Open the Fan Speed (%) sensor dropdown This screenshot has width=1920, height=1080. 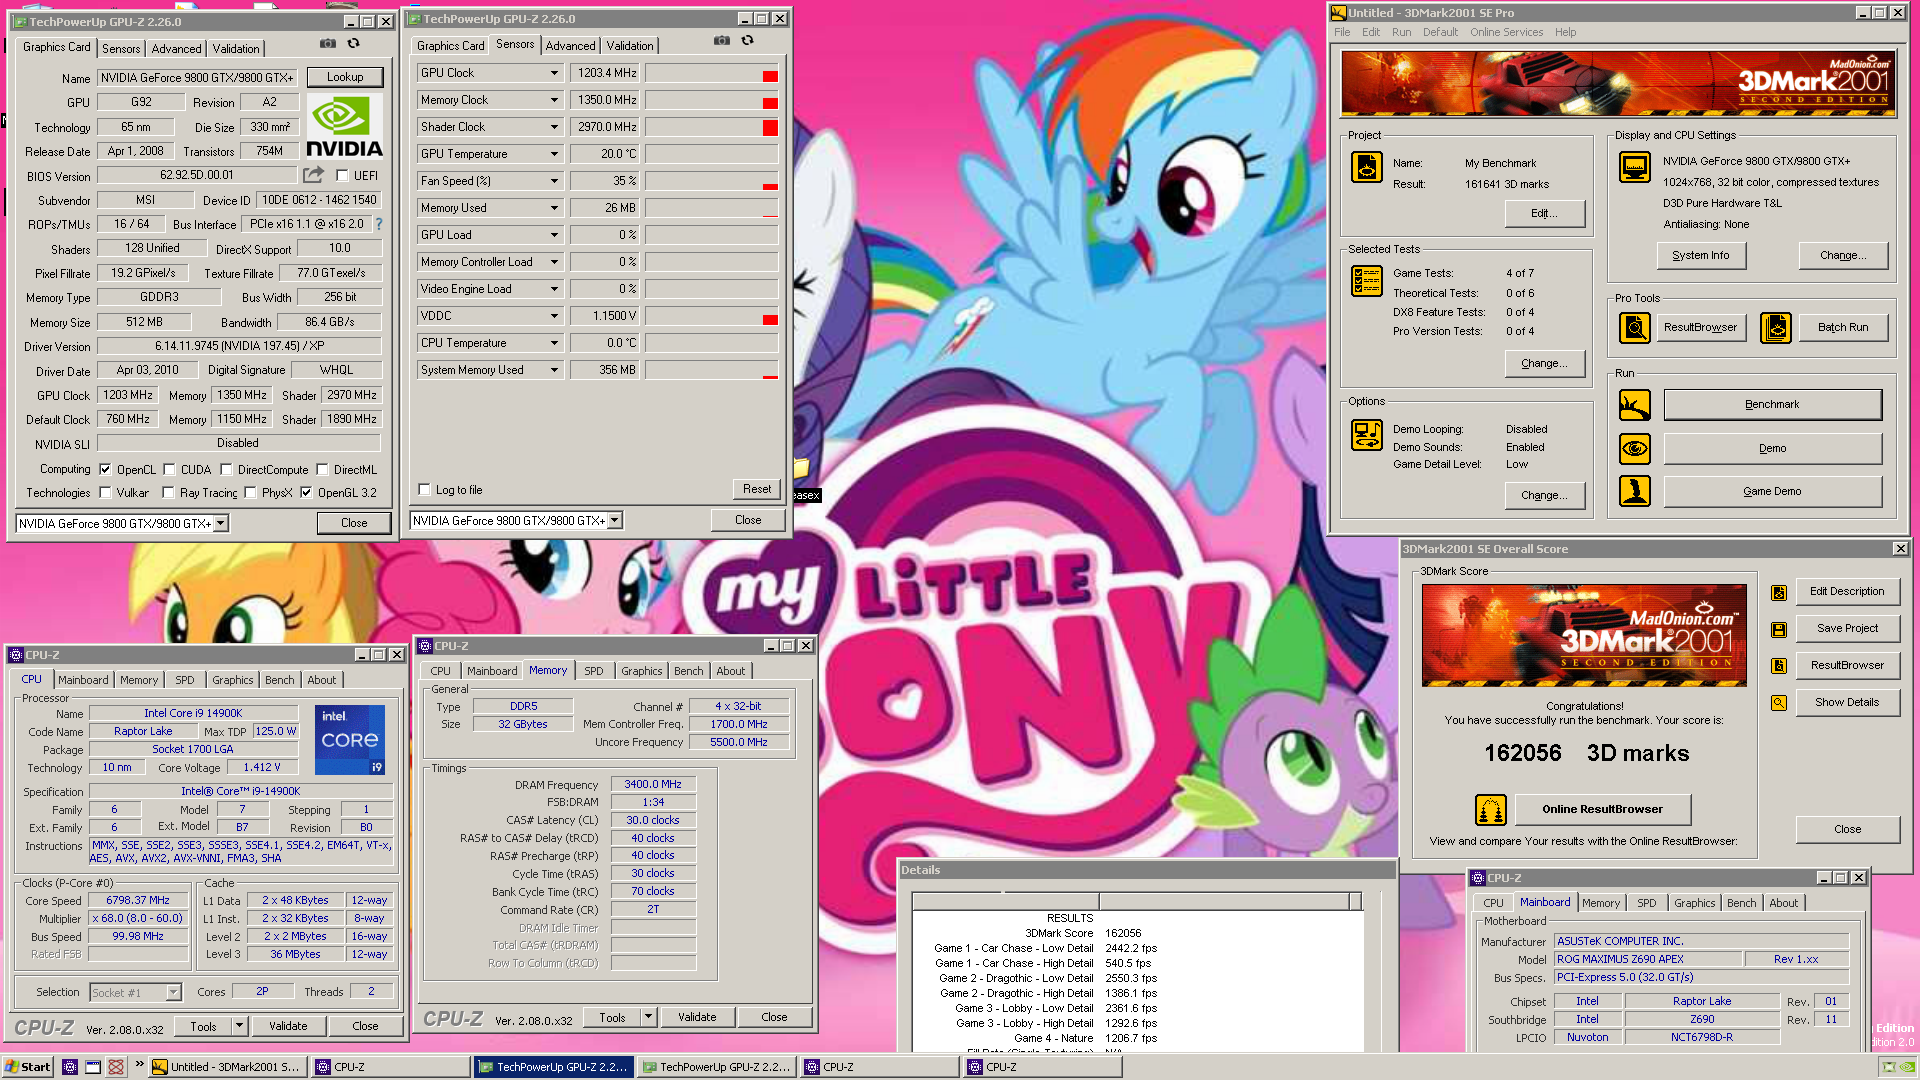(554, 181)
